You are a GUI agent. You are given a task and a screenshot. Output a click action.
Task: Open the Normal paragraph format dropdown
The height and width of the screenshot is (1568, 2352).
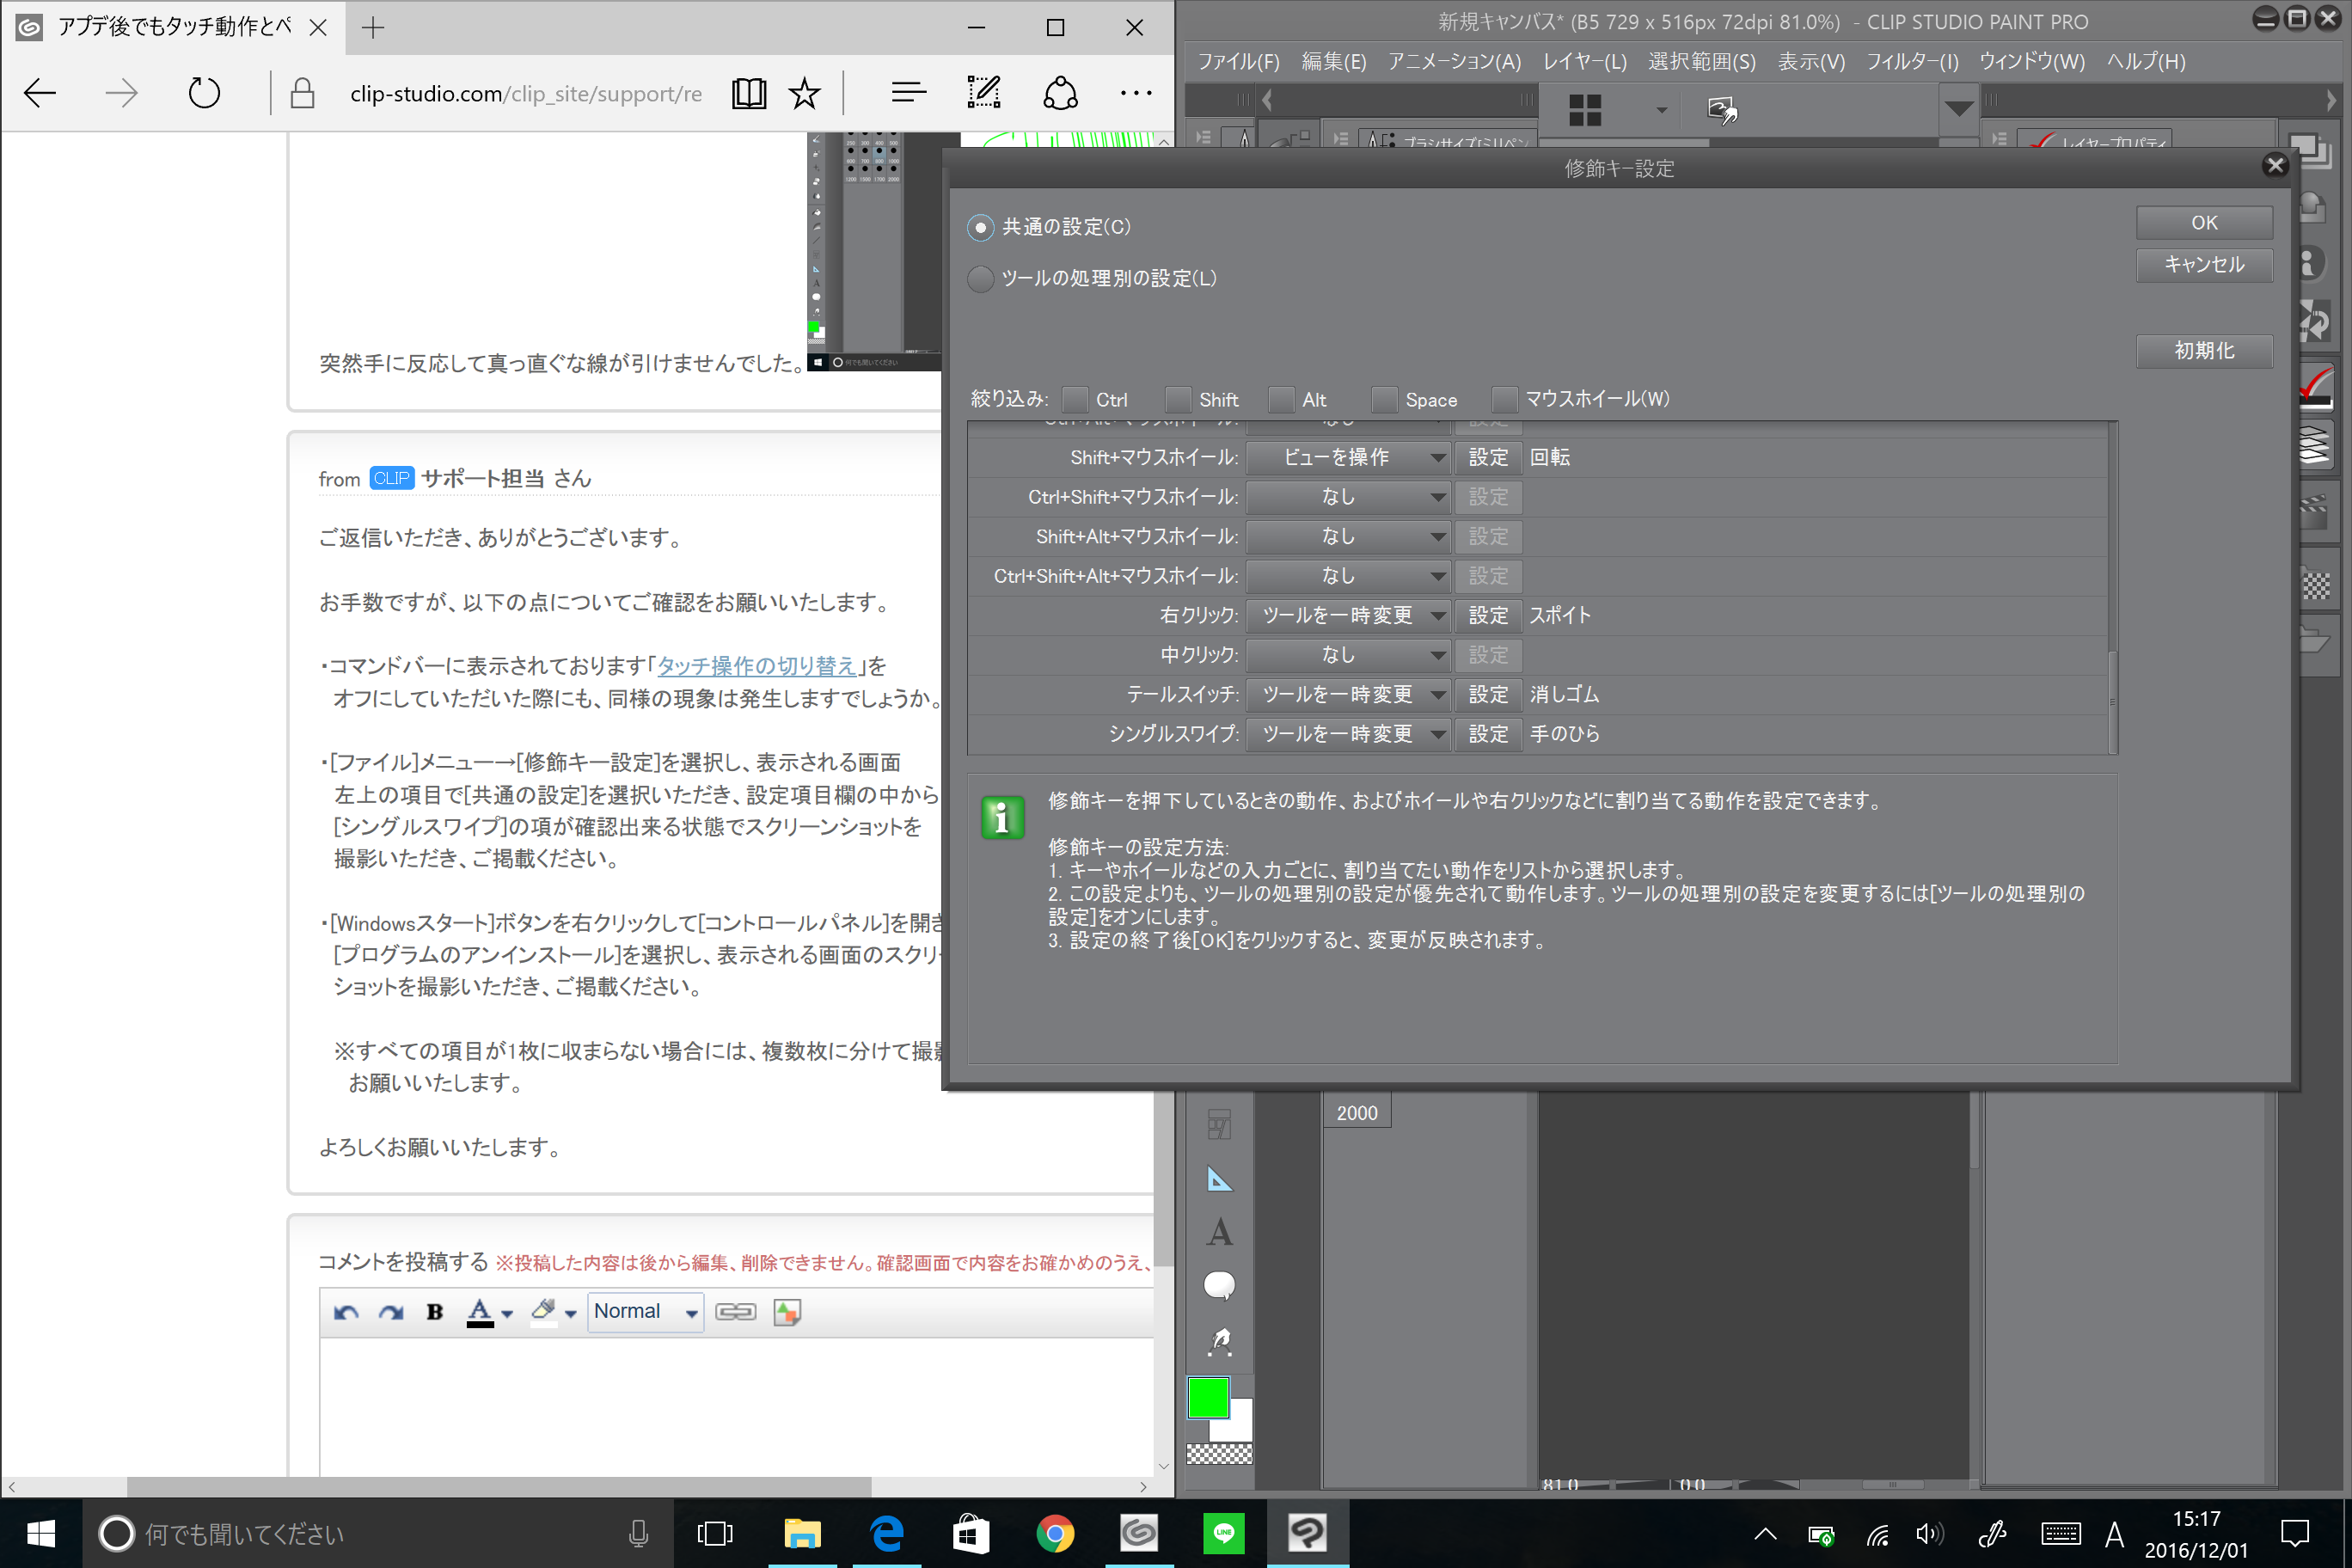(x=645, y=1311)
